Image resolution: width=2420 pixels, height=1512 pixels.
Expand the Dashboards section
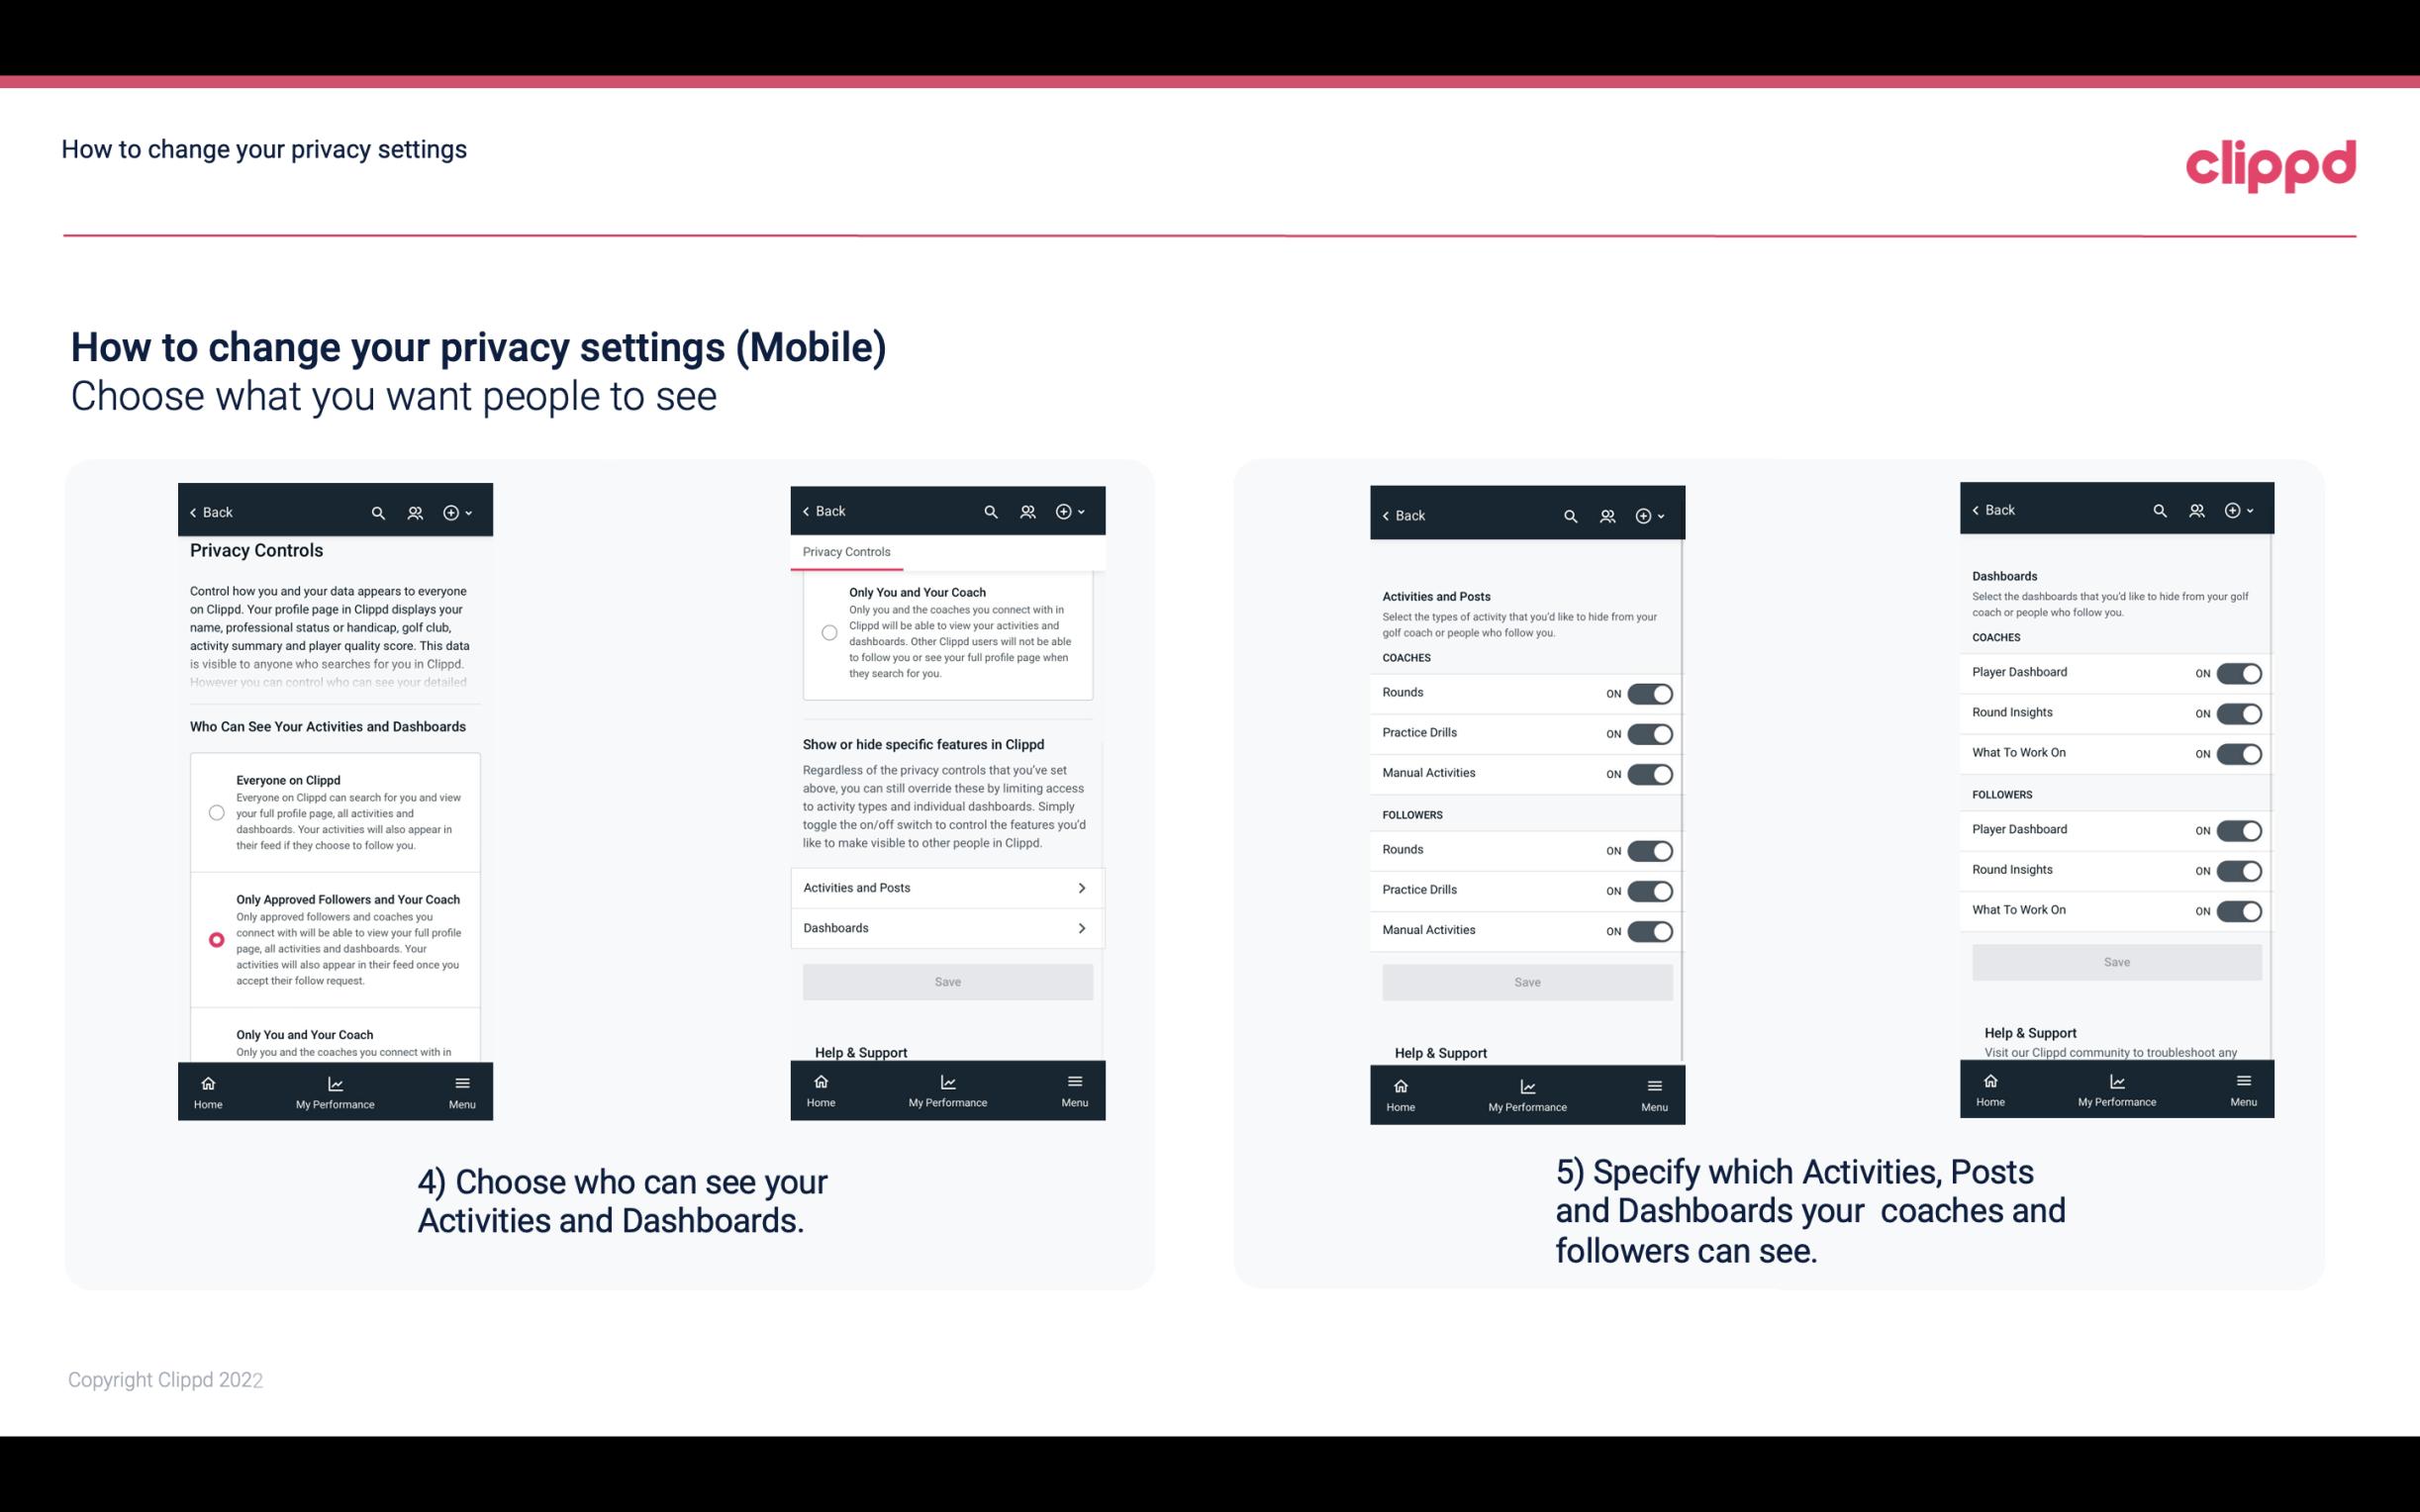pos(946,925)
